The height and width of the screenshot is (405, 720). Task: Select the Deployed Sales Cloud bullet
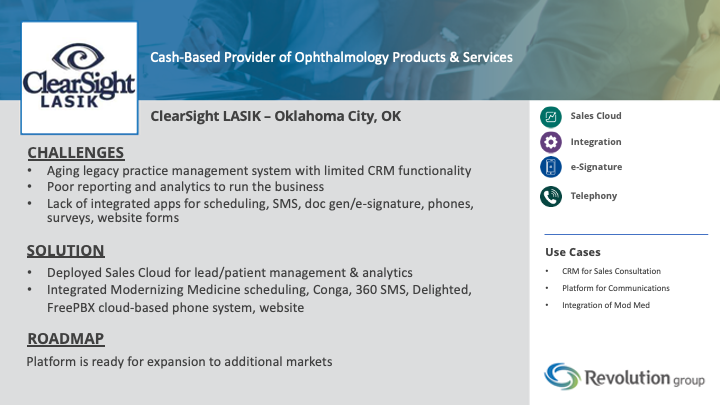click(x=230, y=273)
